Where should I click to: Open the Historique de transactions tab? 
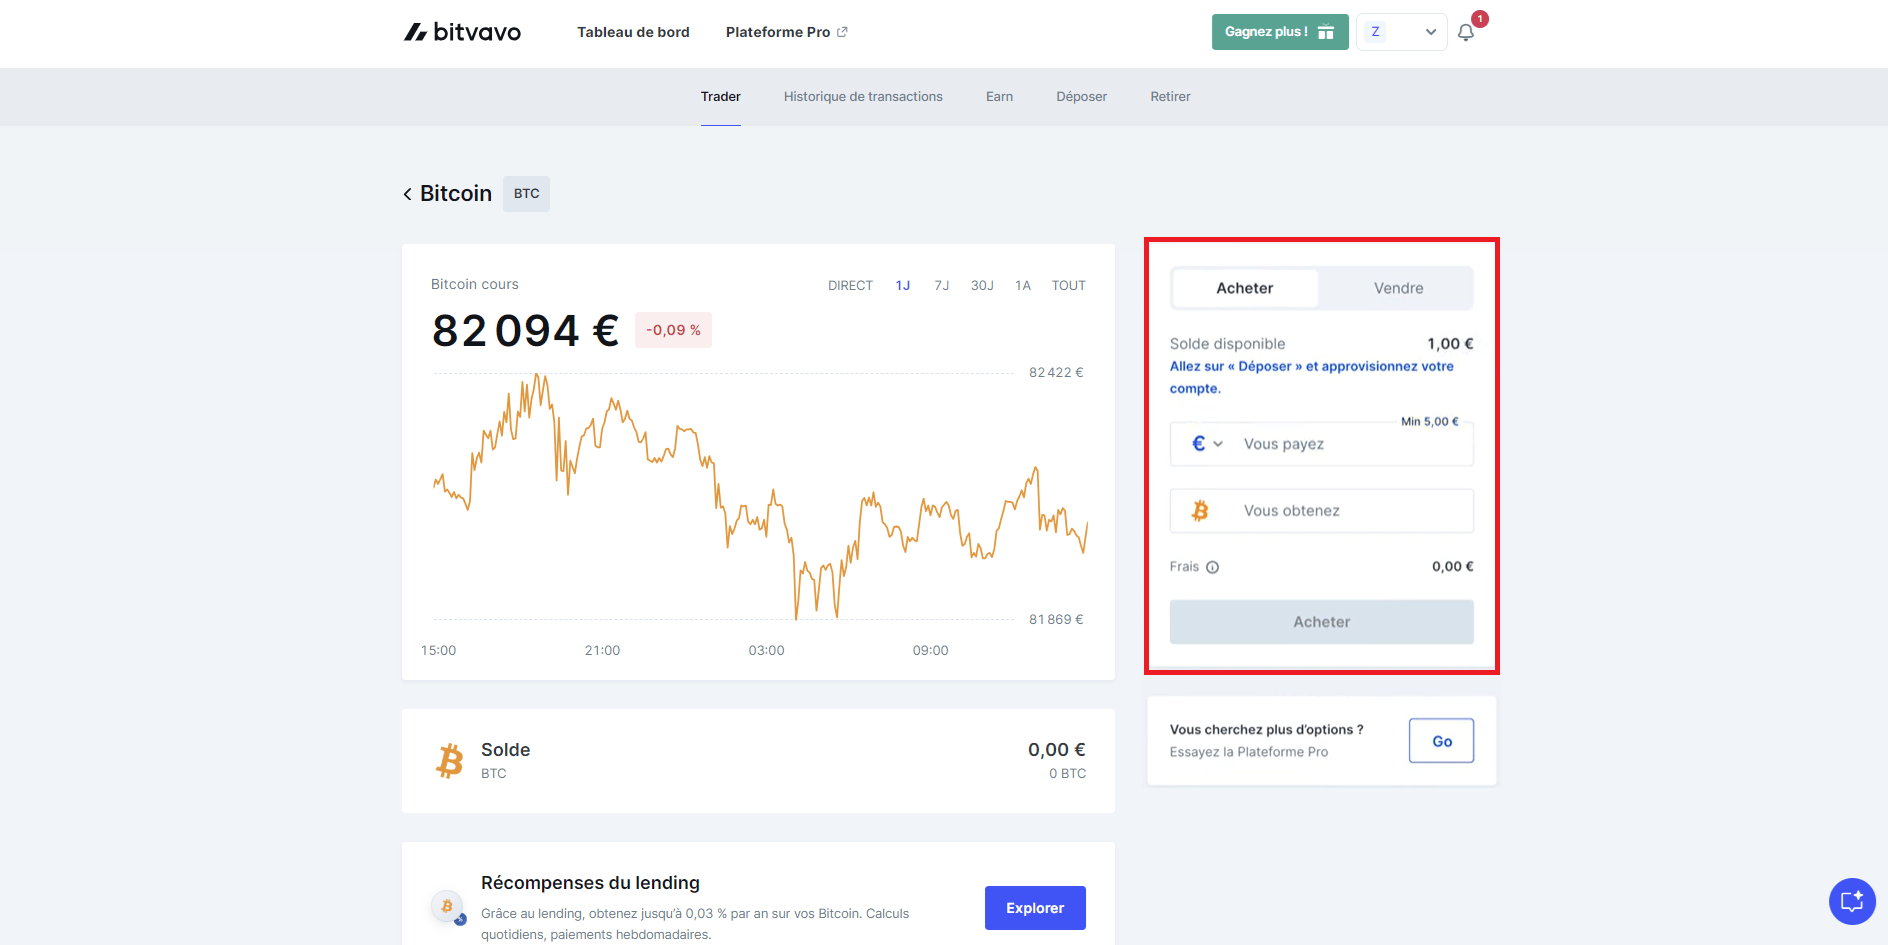[x=863, y=97]
